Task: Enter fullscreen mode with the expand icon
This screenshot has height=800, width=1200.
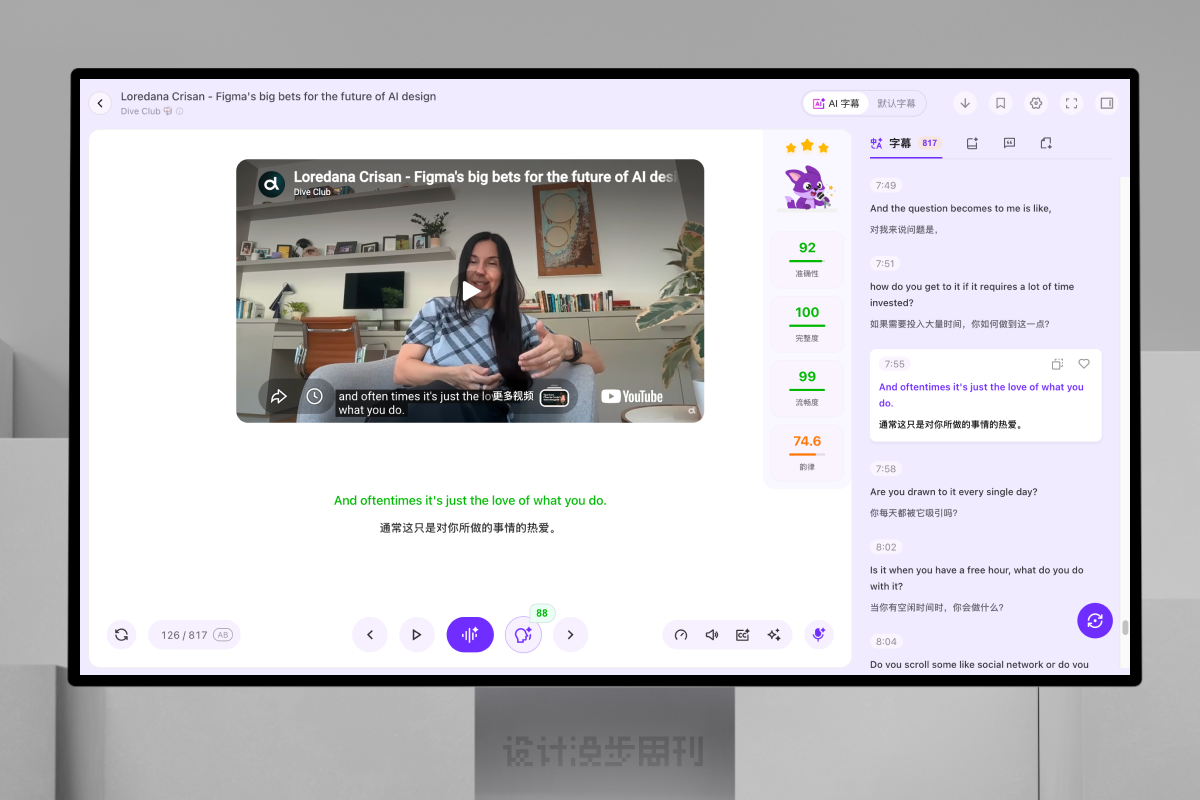Action: (1071, 103)
